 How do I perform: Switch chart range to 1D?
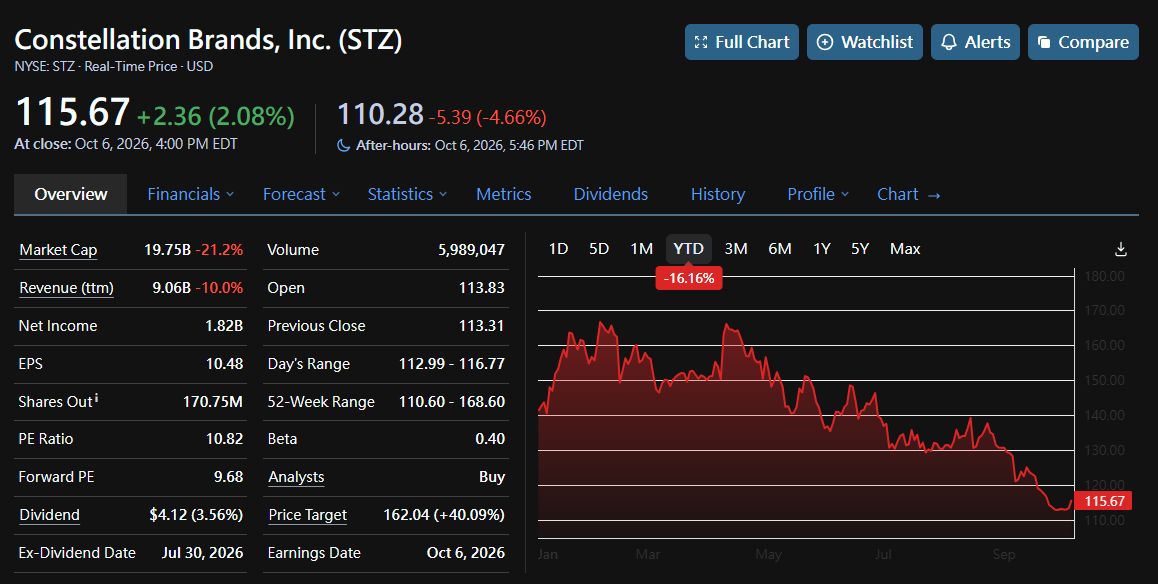tap(558, 249)
